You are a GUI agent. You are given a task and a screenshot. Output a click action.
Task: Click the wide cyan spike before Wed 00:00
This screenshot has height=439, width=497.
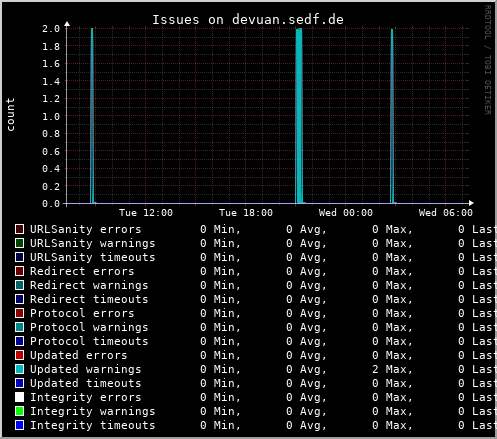click(299, 116)
